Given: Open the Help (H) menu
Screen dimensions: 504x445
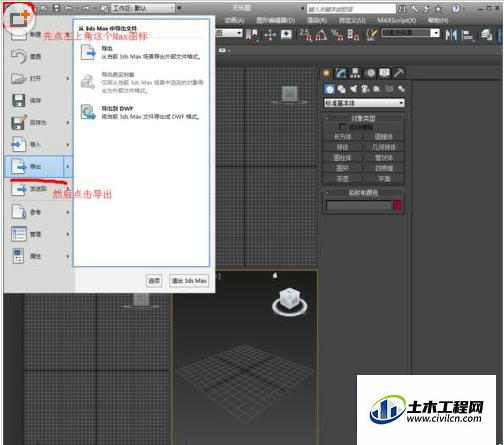Looking at the screenshot, I should click(438, 20).
